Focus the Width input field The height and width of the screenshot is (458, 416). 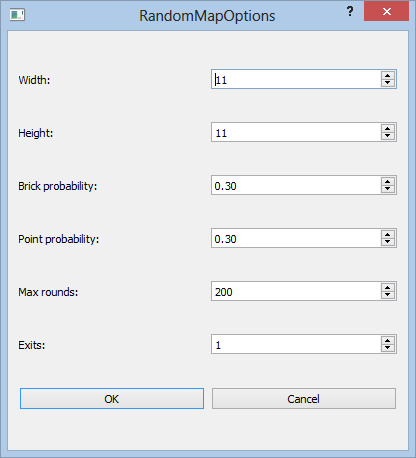click(x=296, y=79)
